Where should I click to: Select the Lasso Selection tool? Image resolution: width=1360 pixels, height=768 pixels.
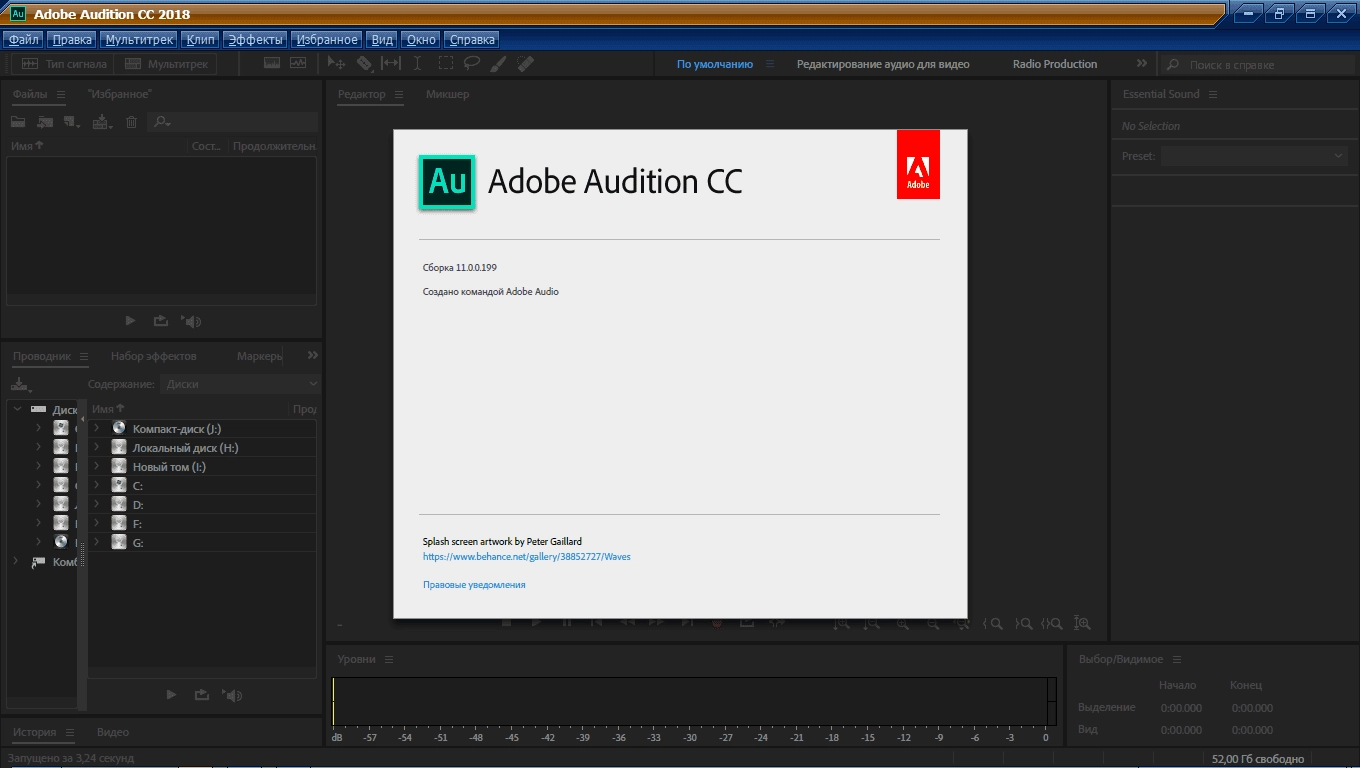coord(471,63)
